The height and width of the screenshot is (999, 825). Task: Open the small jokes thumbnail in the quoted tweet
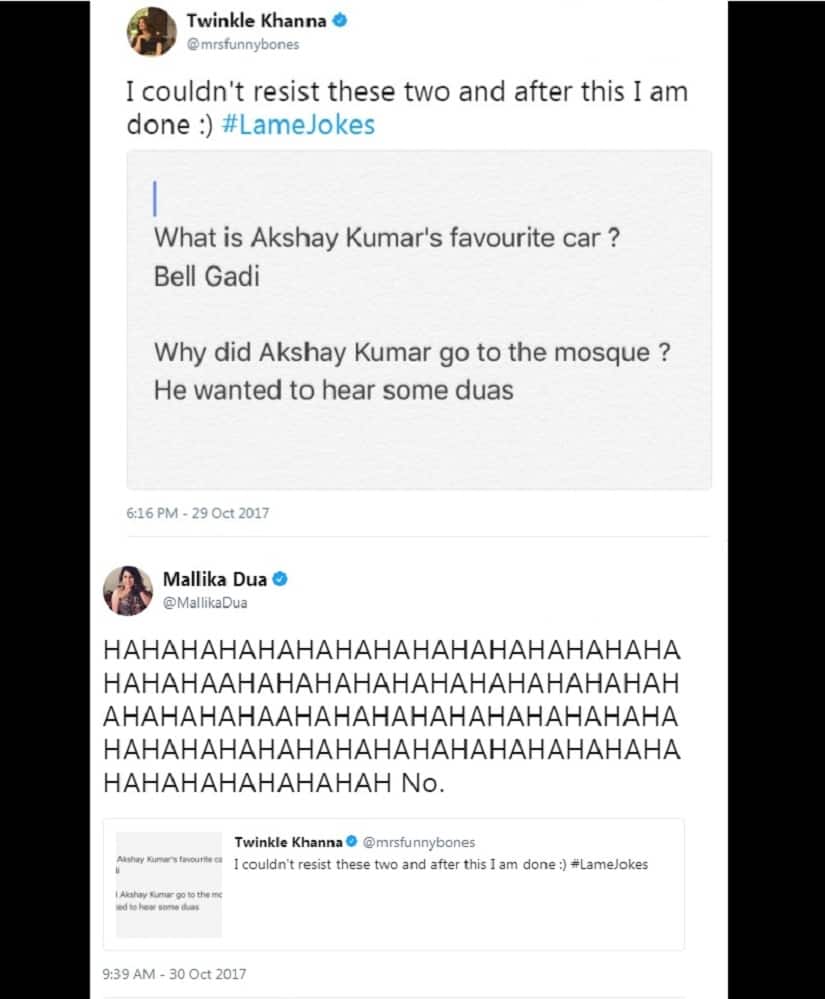[169, 884]
